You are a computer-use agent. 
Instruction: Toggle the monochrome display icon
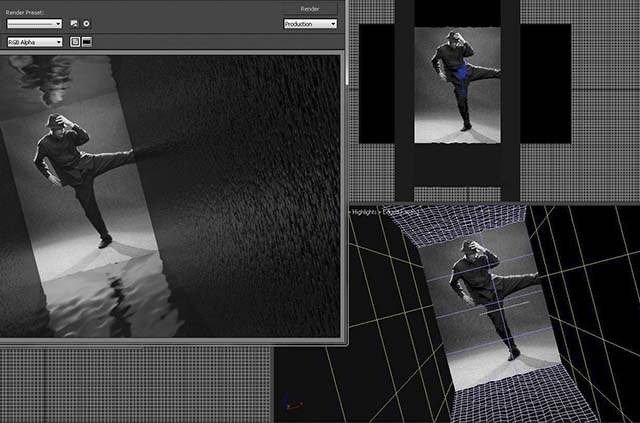86,42
